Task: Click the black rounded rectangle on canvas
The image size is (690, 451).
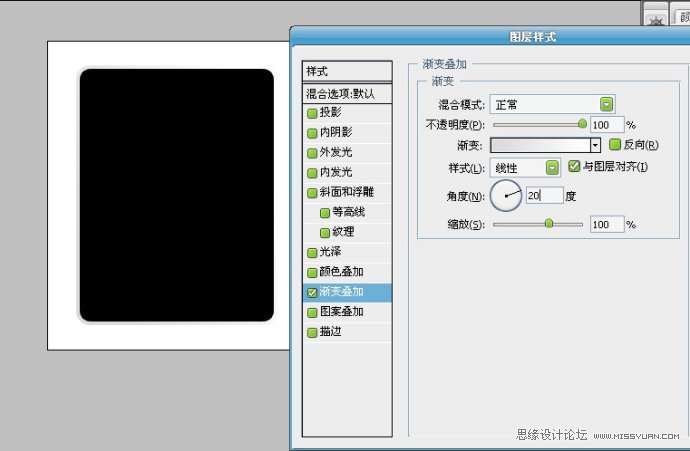Action: (177, 195)
